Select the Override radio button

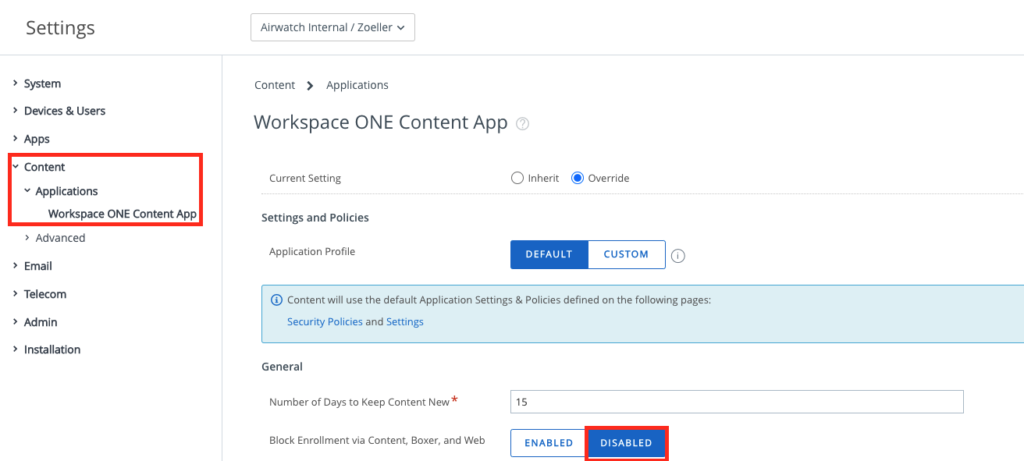point(577,178)
